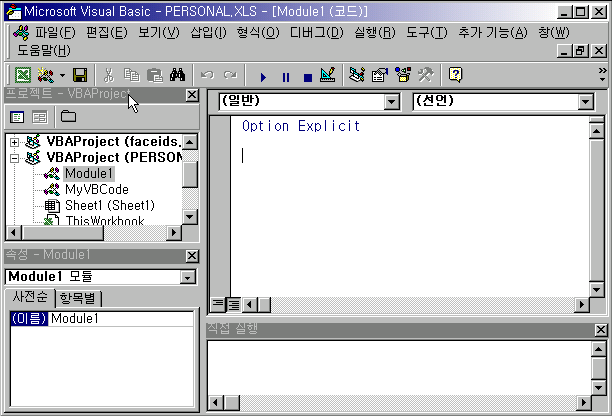Open 형식(O) menu
This screenshot has height=416, width=612.
pyautogui.click(x=258, y=32)
